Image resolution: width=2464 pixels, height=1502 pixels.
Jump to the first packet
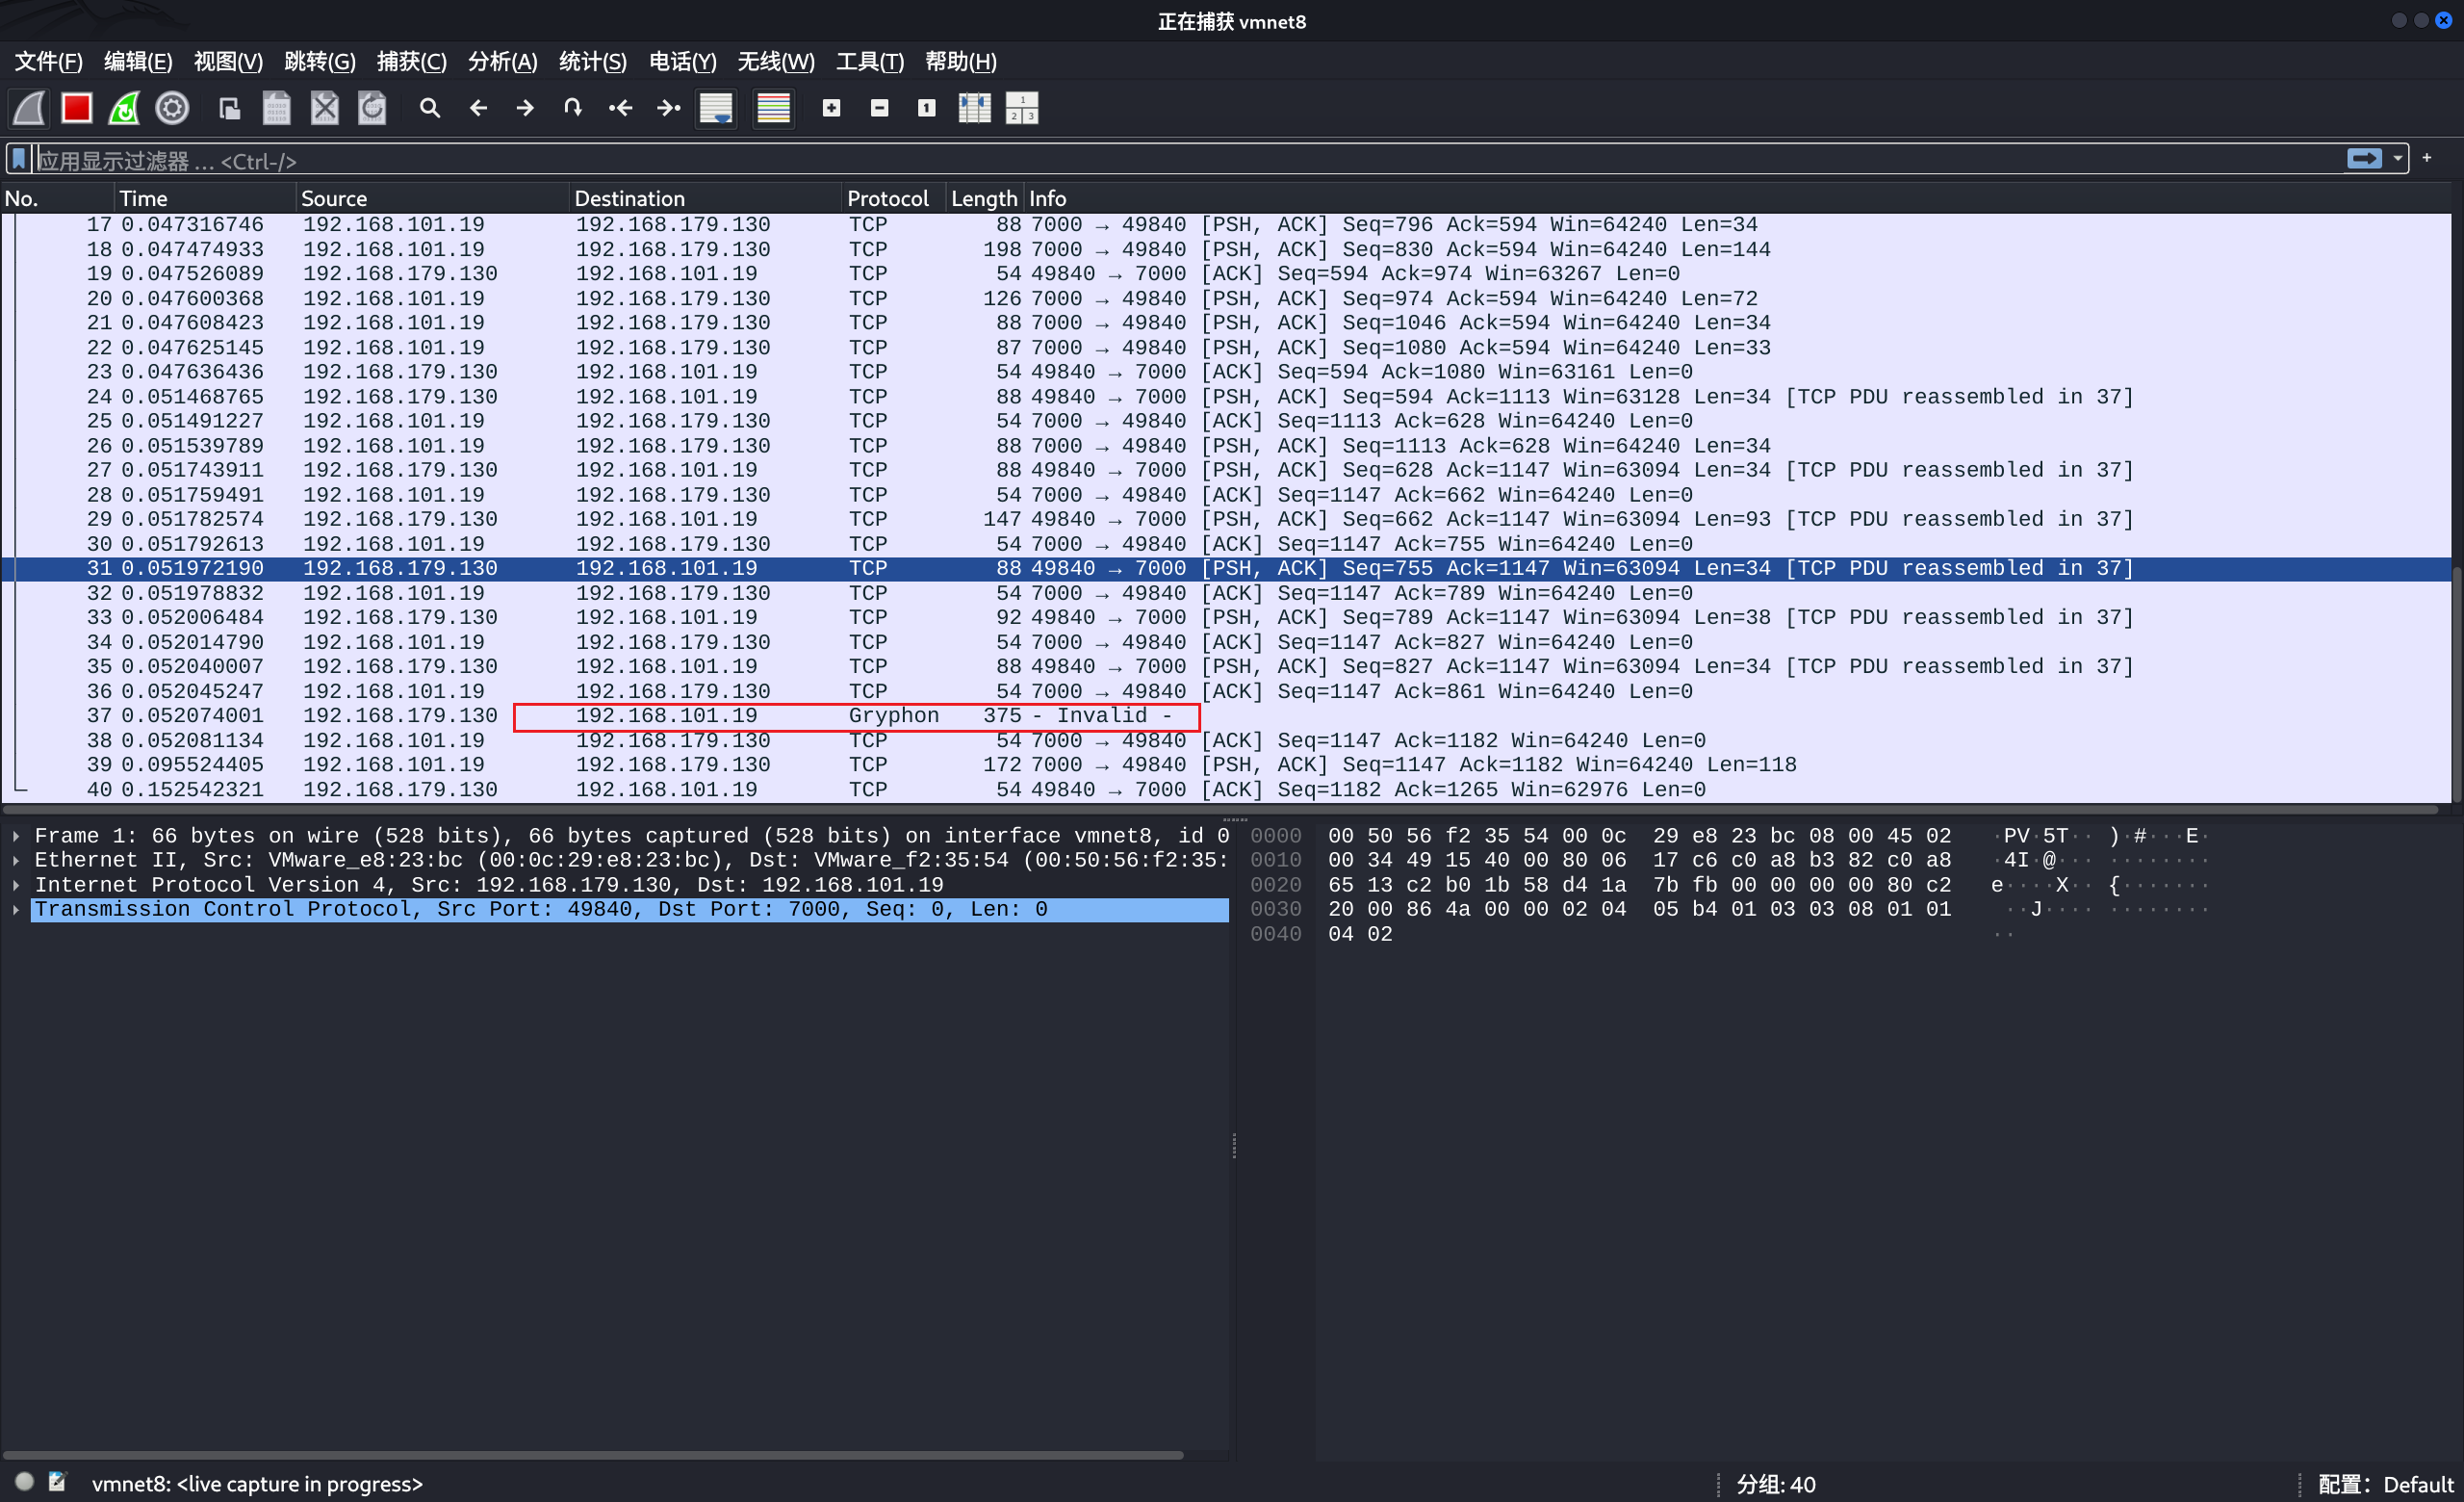[621, 108]
